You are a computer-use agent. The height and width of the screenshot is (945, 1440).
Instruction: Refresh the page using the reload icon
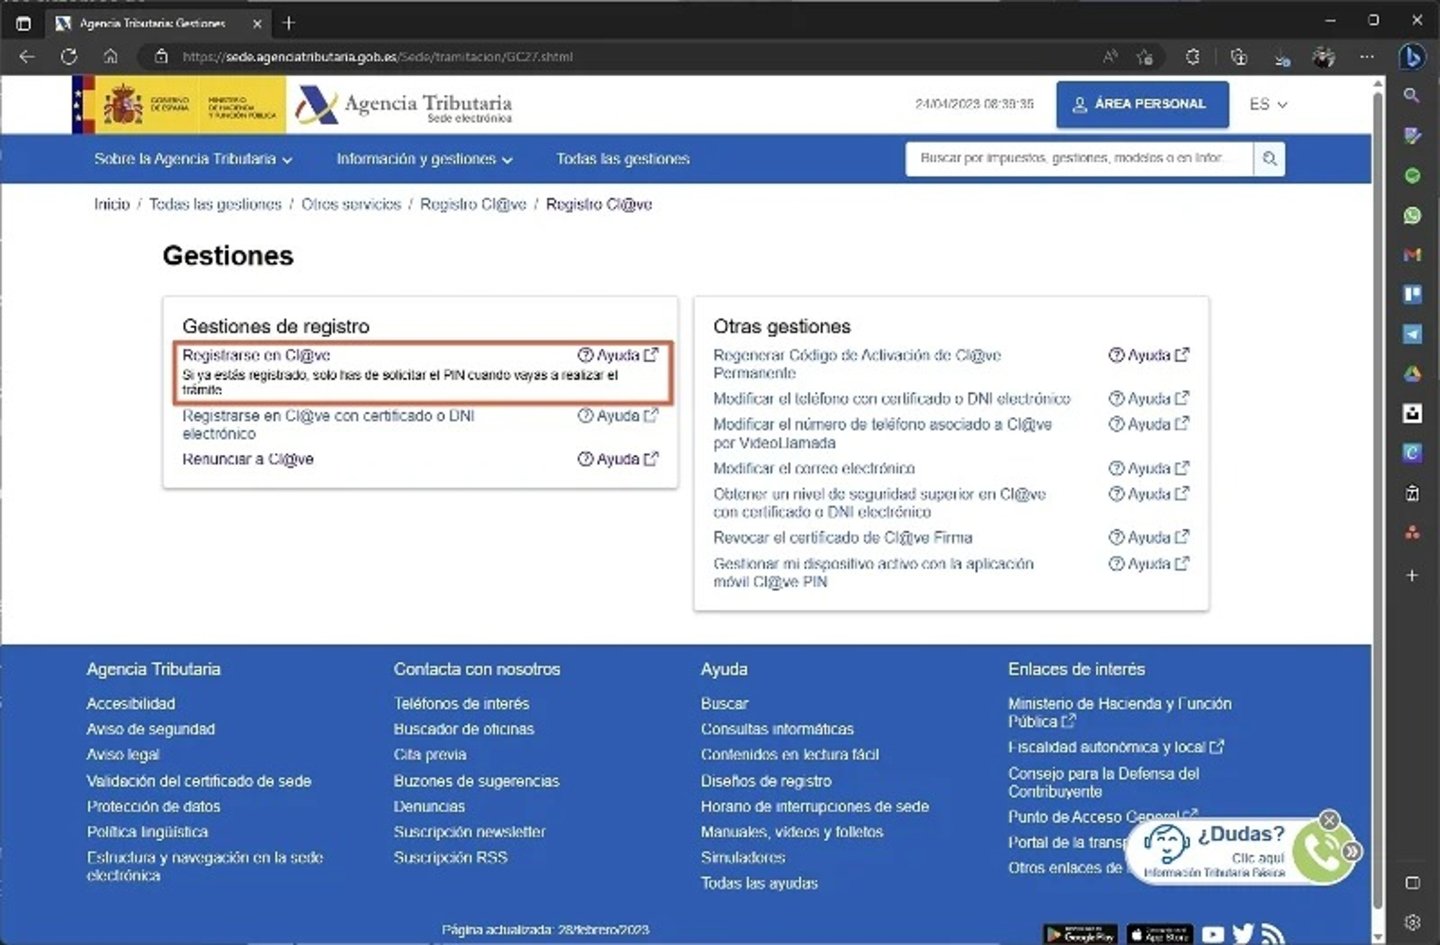69,57
